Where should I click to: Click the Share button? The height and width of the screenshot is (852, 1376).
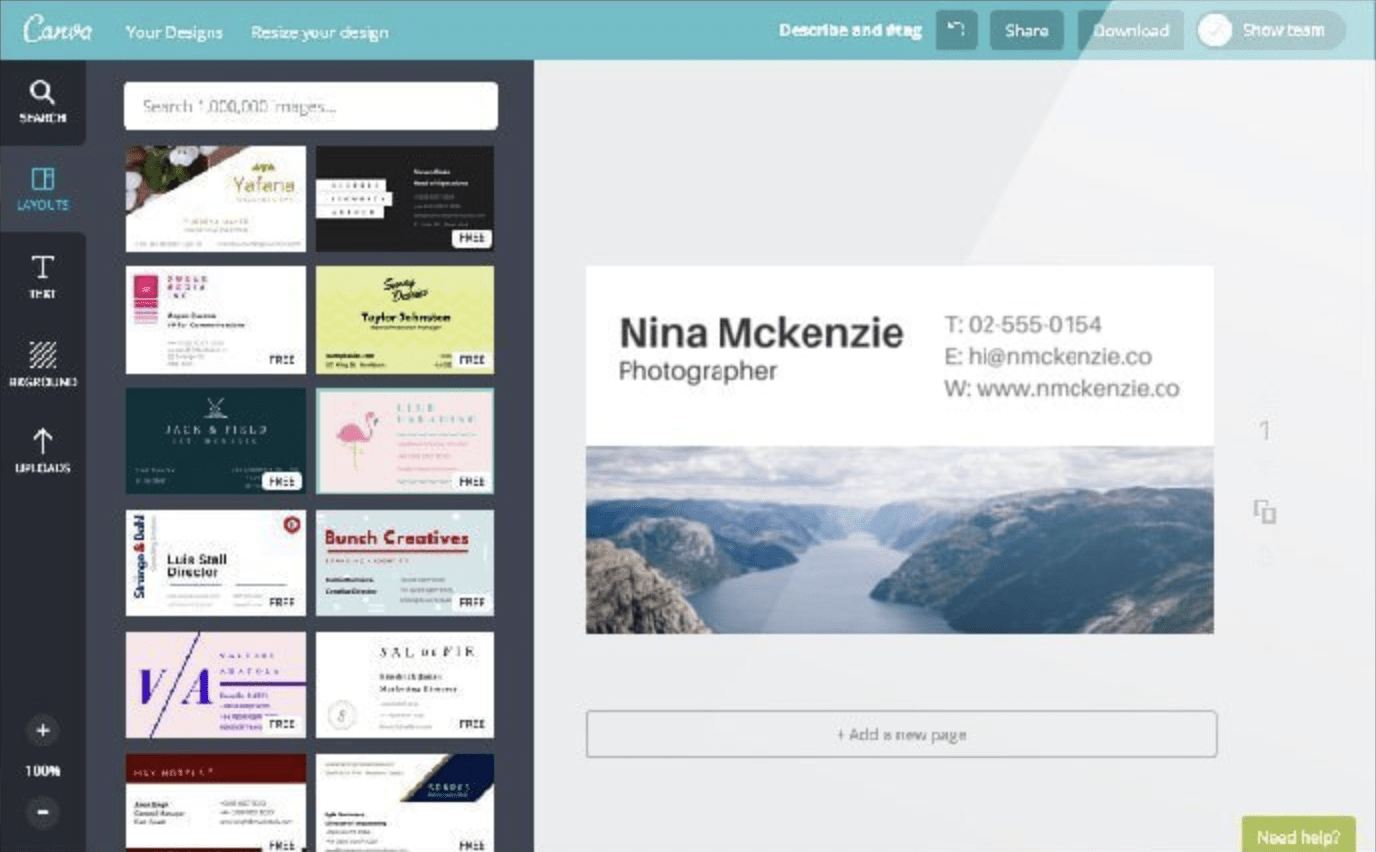click(x=1027, y=30)
